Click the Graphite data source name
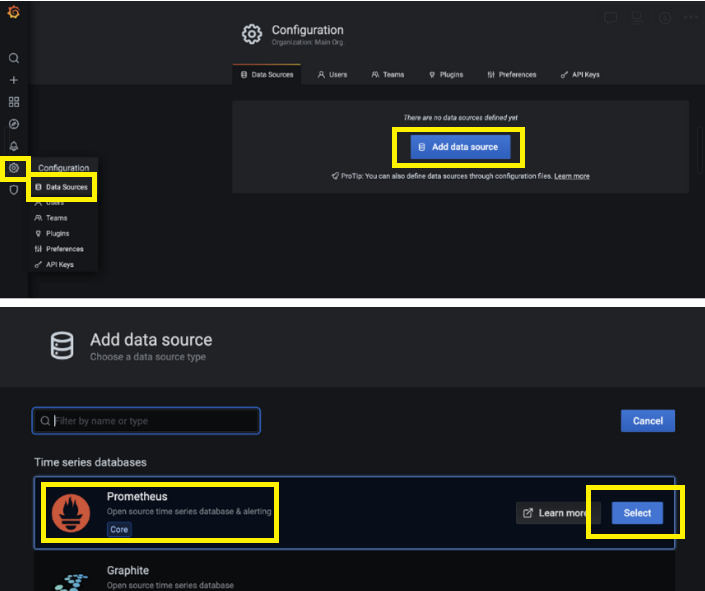705x591 pixels. click(128, 570)
